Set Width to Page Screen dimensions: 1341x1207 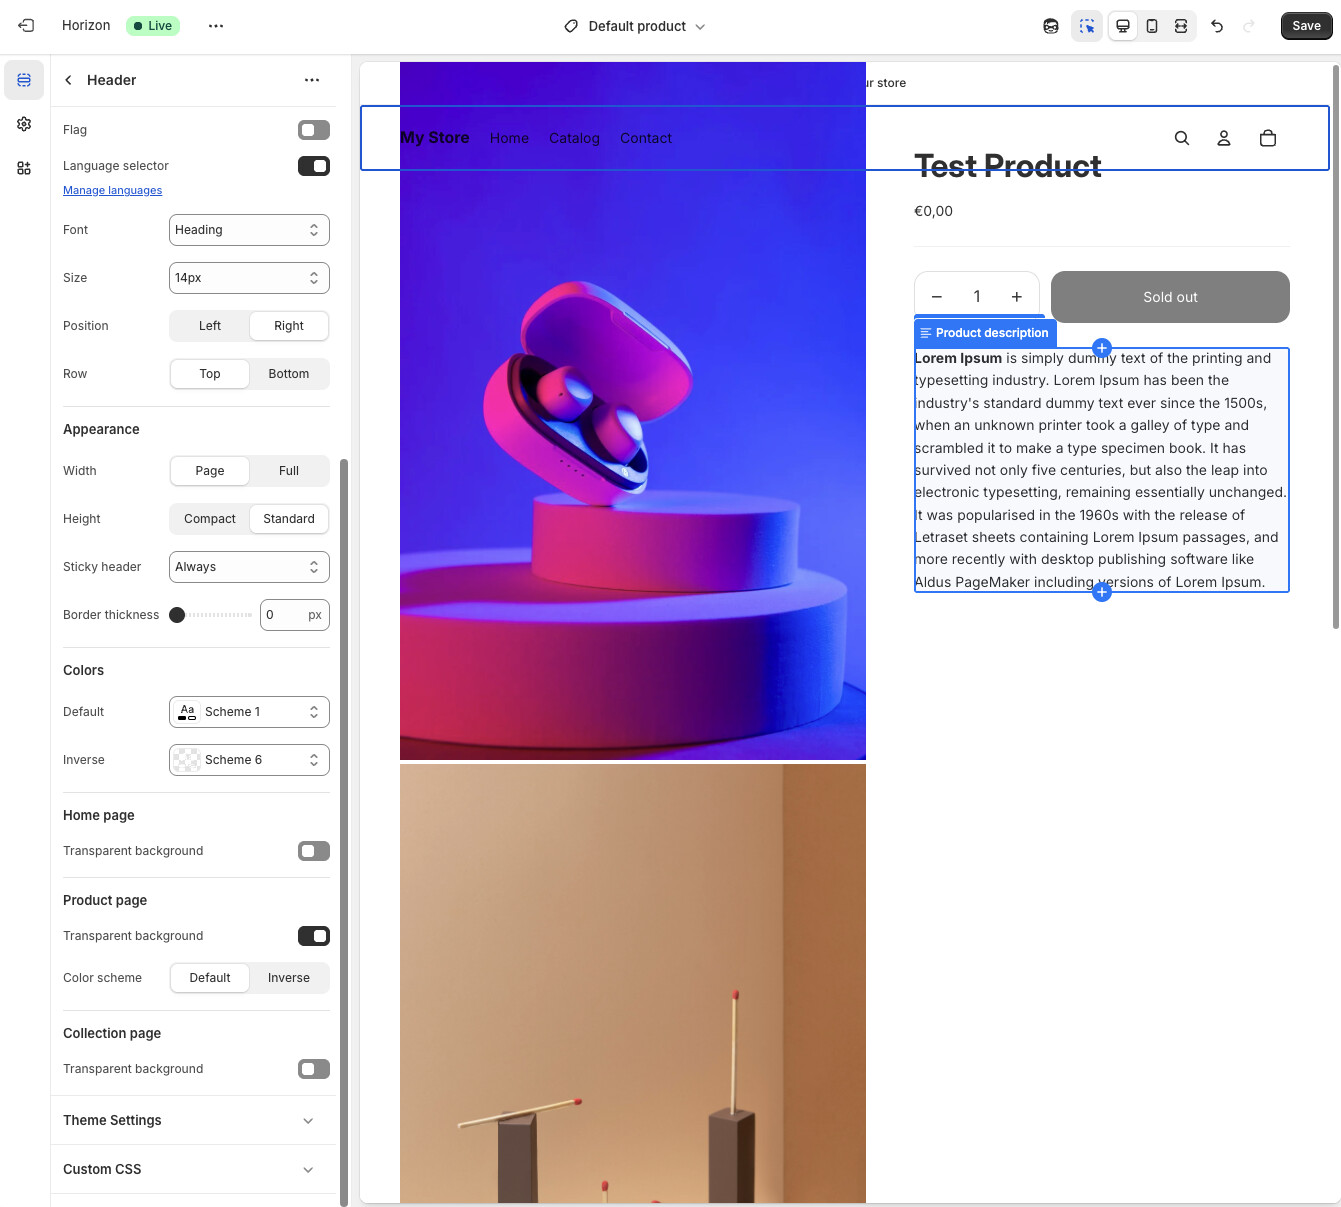point(210,471)
